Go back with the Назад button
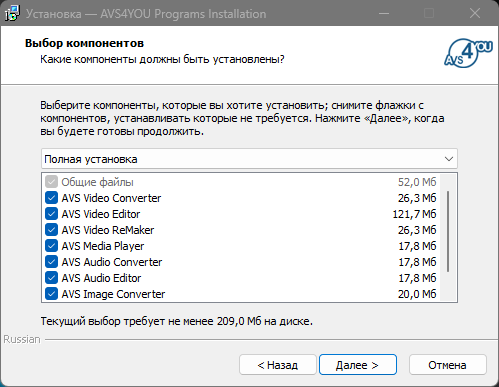Image resolution: width=499 pixels, height=387 pixels. [x=278, y=365]
